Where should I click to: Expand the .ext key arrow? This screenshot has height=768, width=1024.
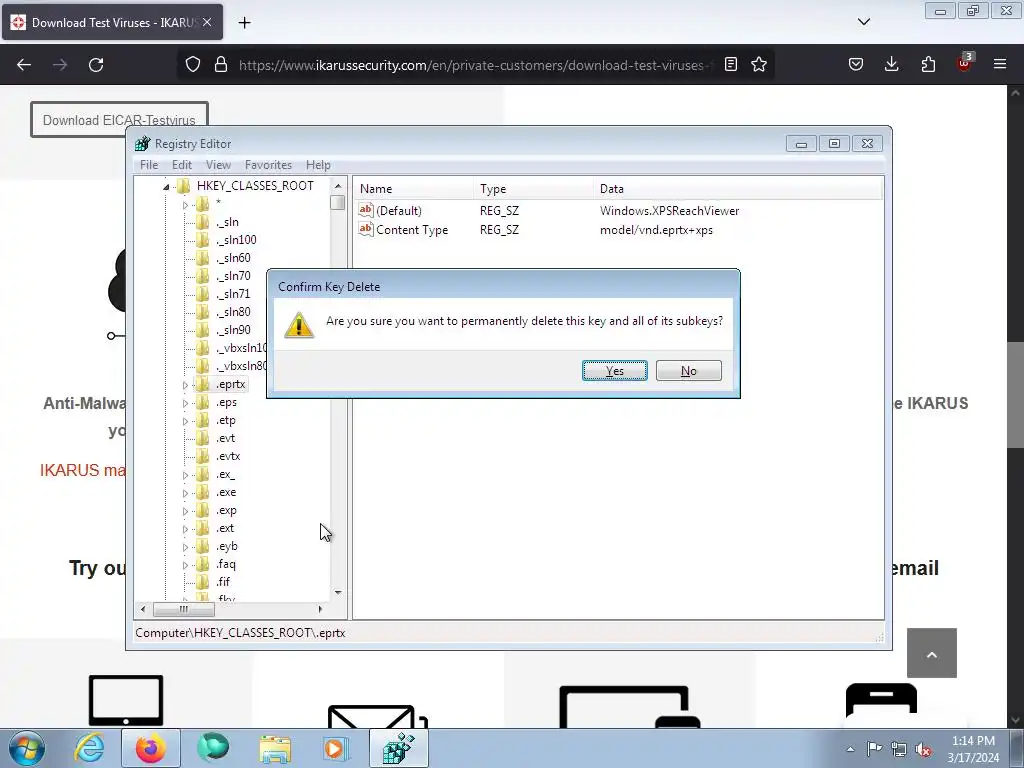(x=185, y=529)
